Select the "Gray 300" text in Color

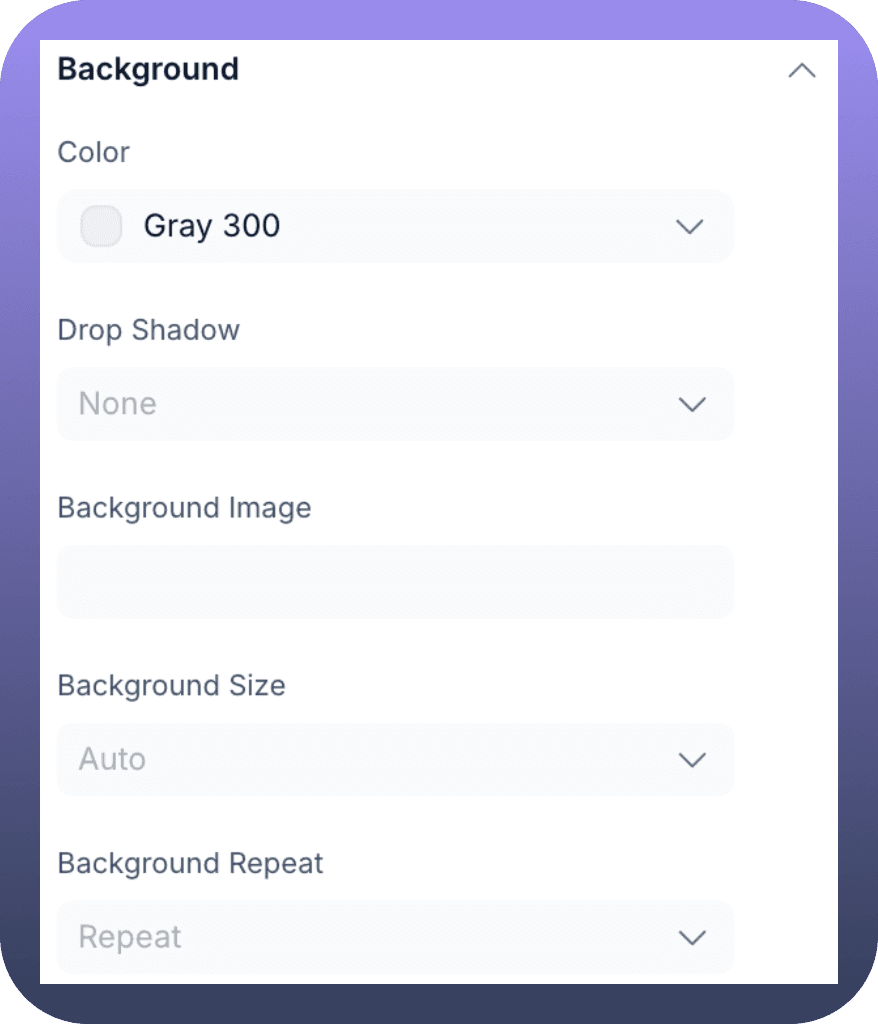[x=212, y=226]
